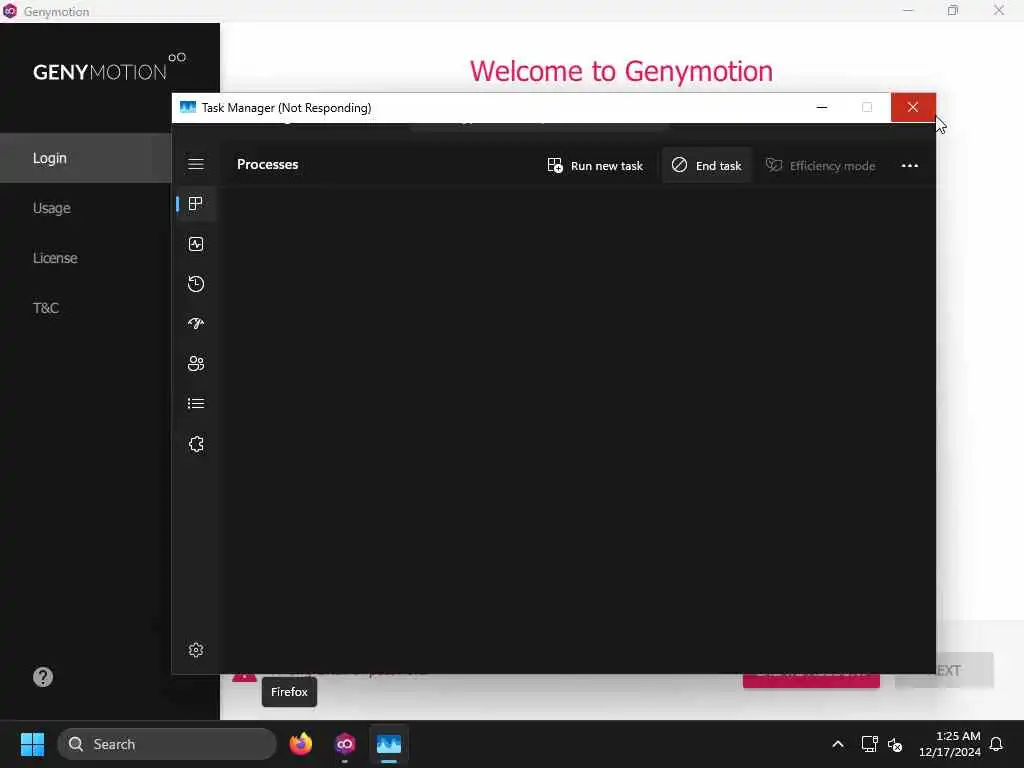The width and height of the screenshot is (1024, 768).
Task: Select Usage tab in Genymotion sidebar
Action: tap(52, 208)
